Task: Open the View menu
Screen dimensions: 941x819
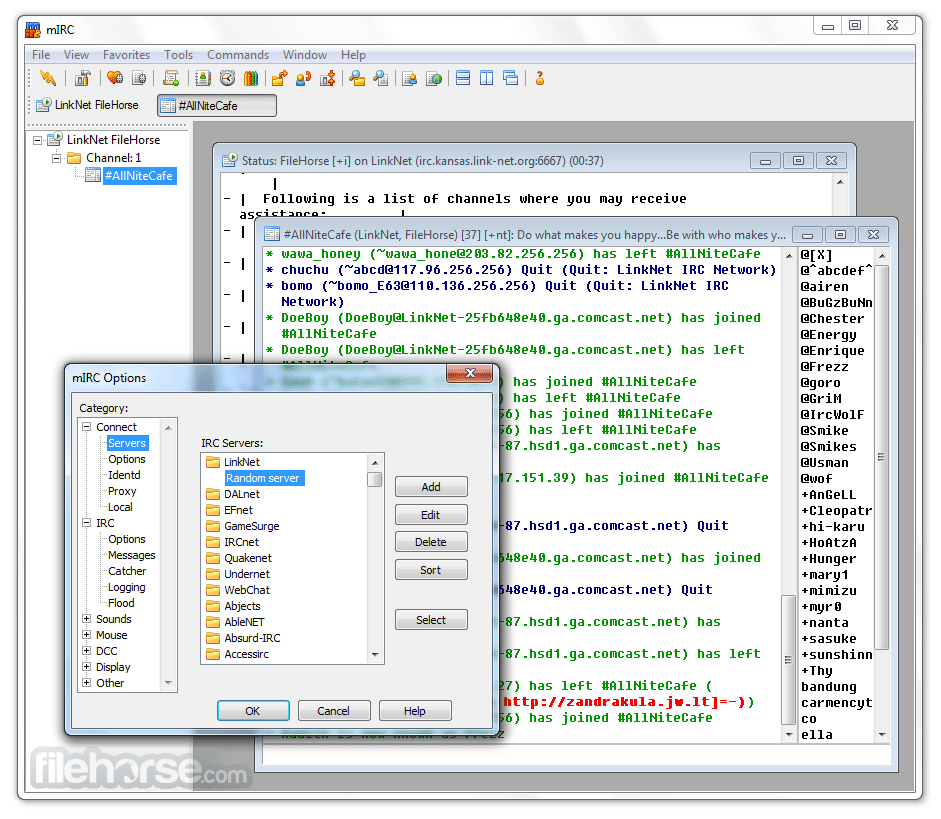Action: click(x=76, y=55)
